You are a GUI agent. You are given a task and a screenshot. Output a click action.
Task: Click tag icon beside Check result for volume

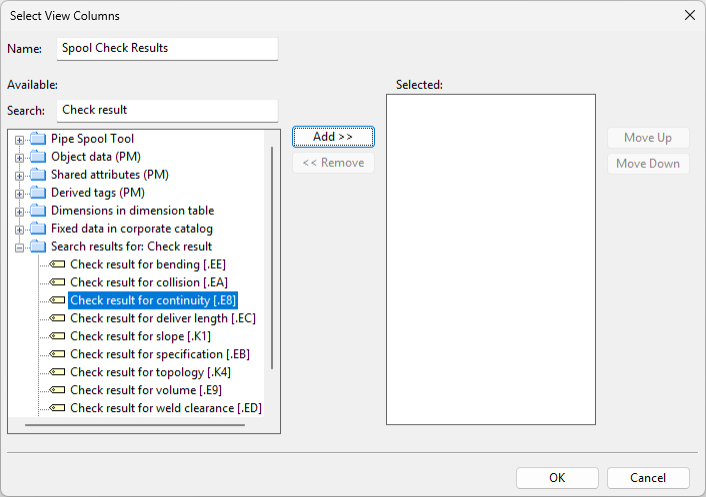57,390
